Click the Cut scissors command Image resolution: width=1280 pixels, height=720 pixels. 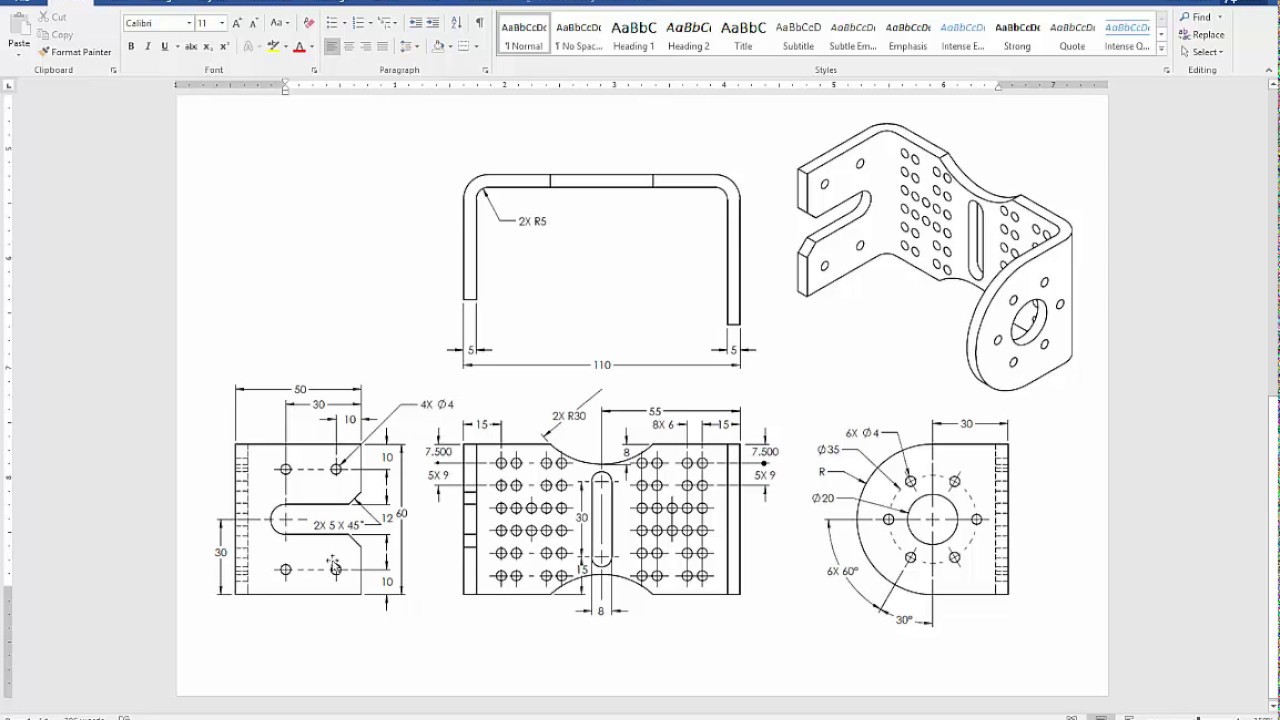53,17
